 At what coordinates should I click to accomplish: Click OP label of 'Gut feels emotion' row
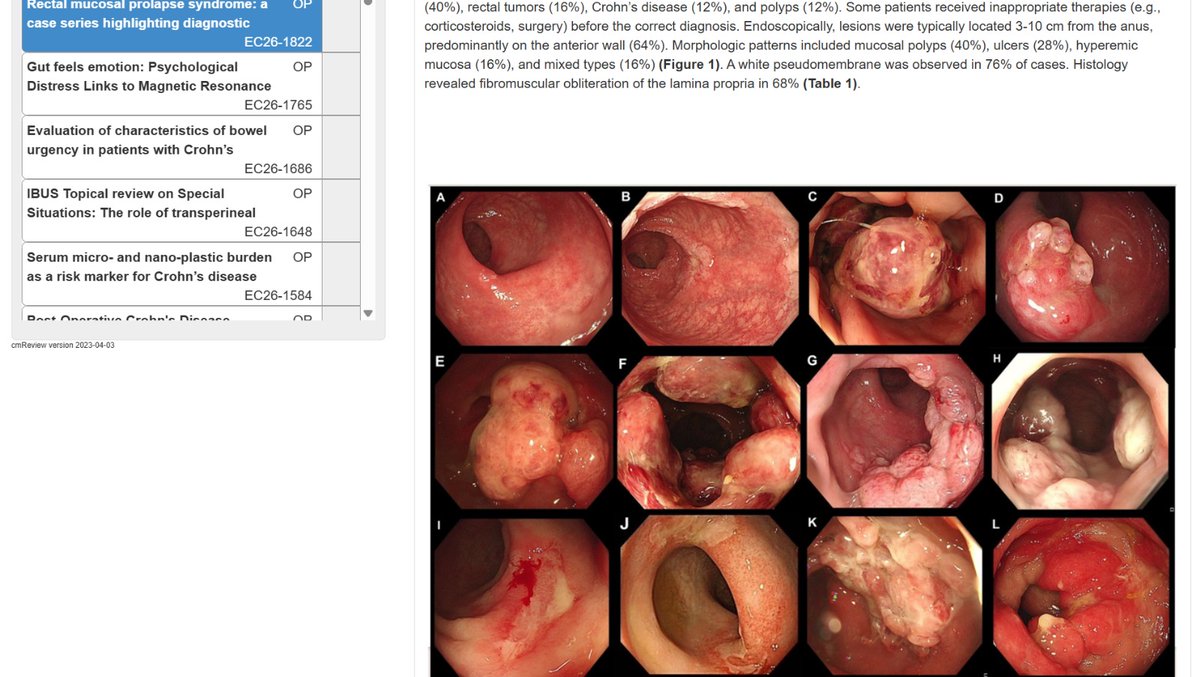point(302,67)
